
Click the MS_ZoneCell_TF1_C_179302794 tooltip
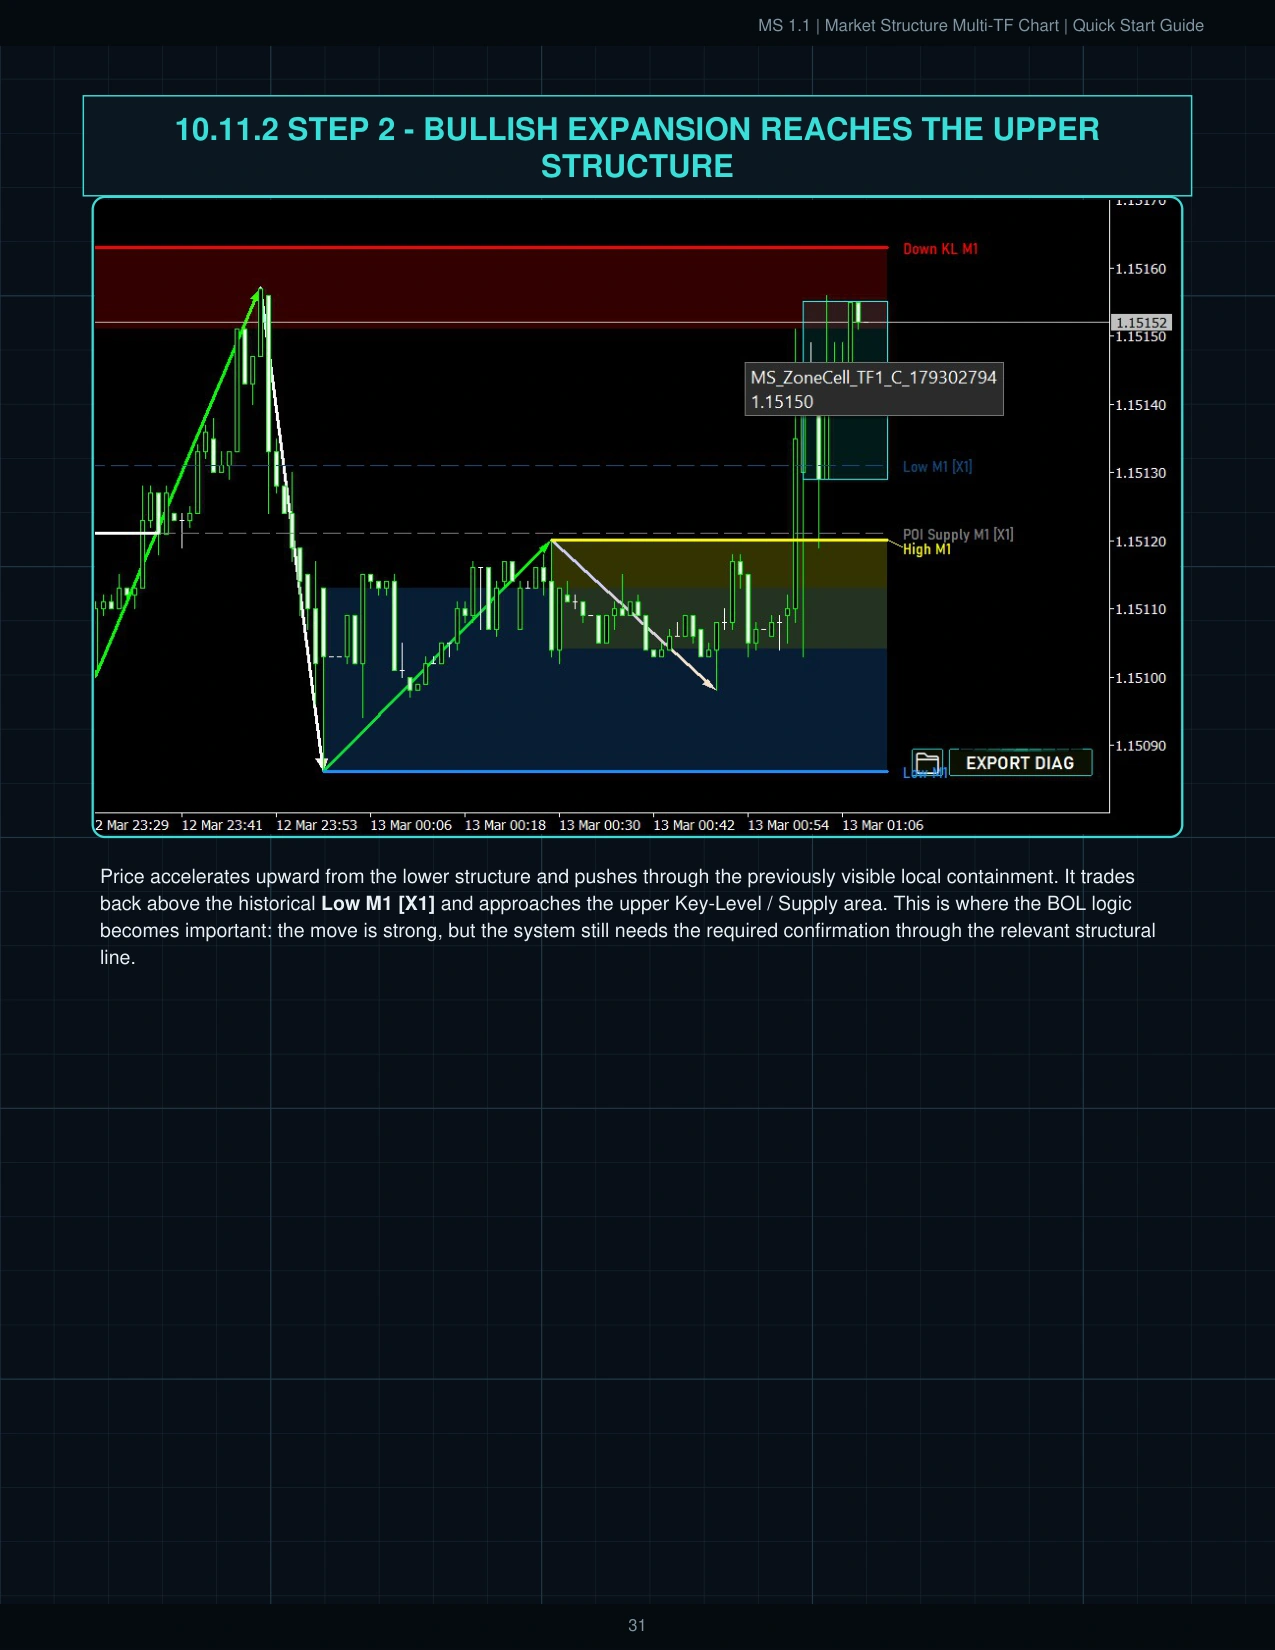[x=874, y=389]
